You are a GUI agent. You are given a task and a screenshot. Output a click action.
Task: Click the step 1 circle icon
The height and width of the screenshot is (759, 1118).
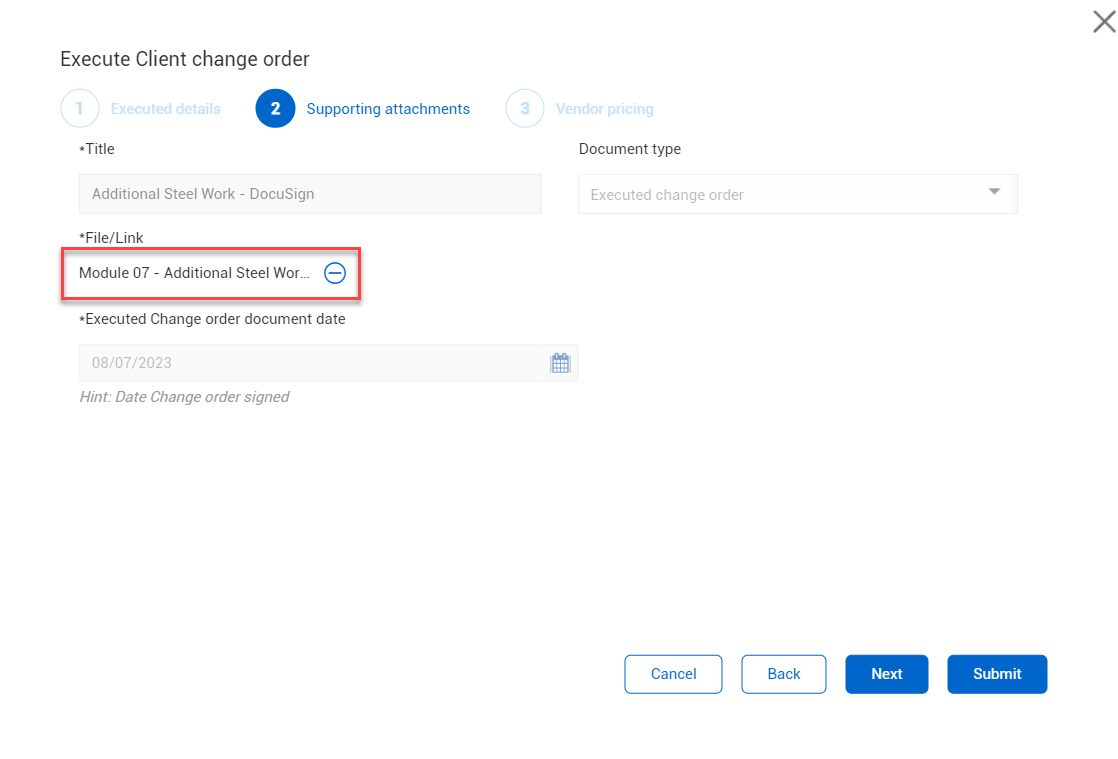(80, 109)
